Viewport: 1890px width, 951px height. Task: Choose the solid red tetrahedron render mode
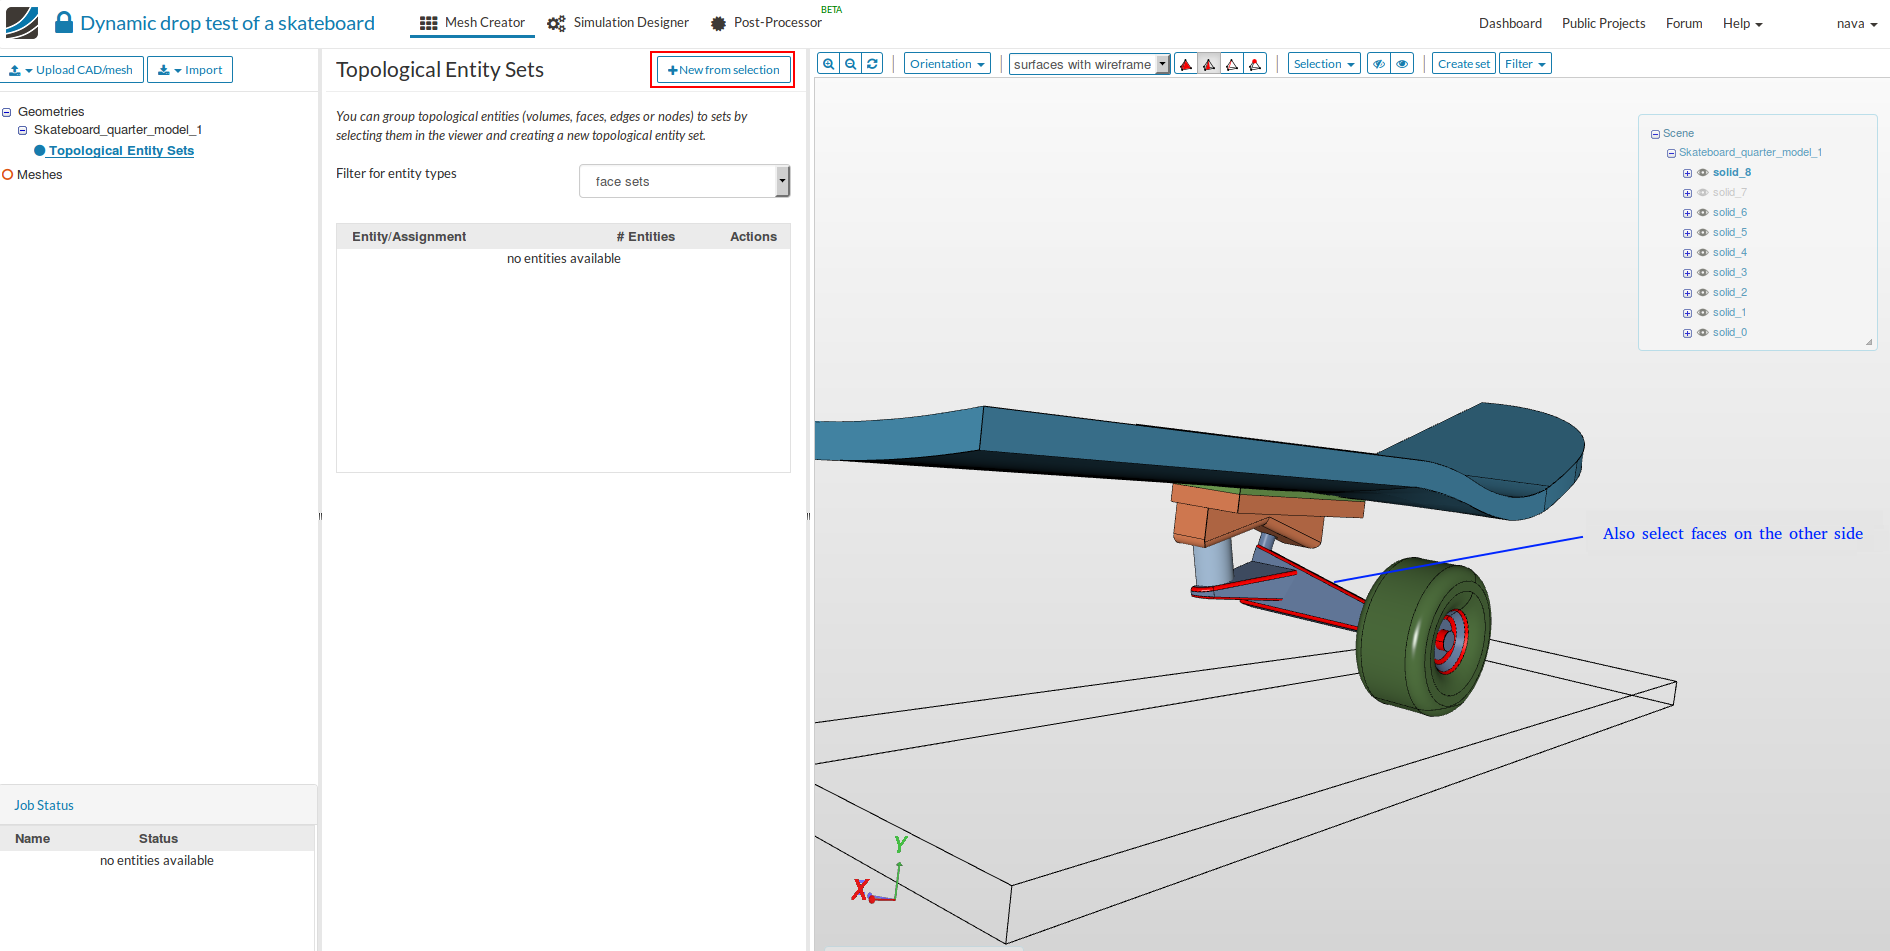[x=1186, y=62]
